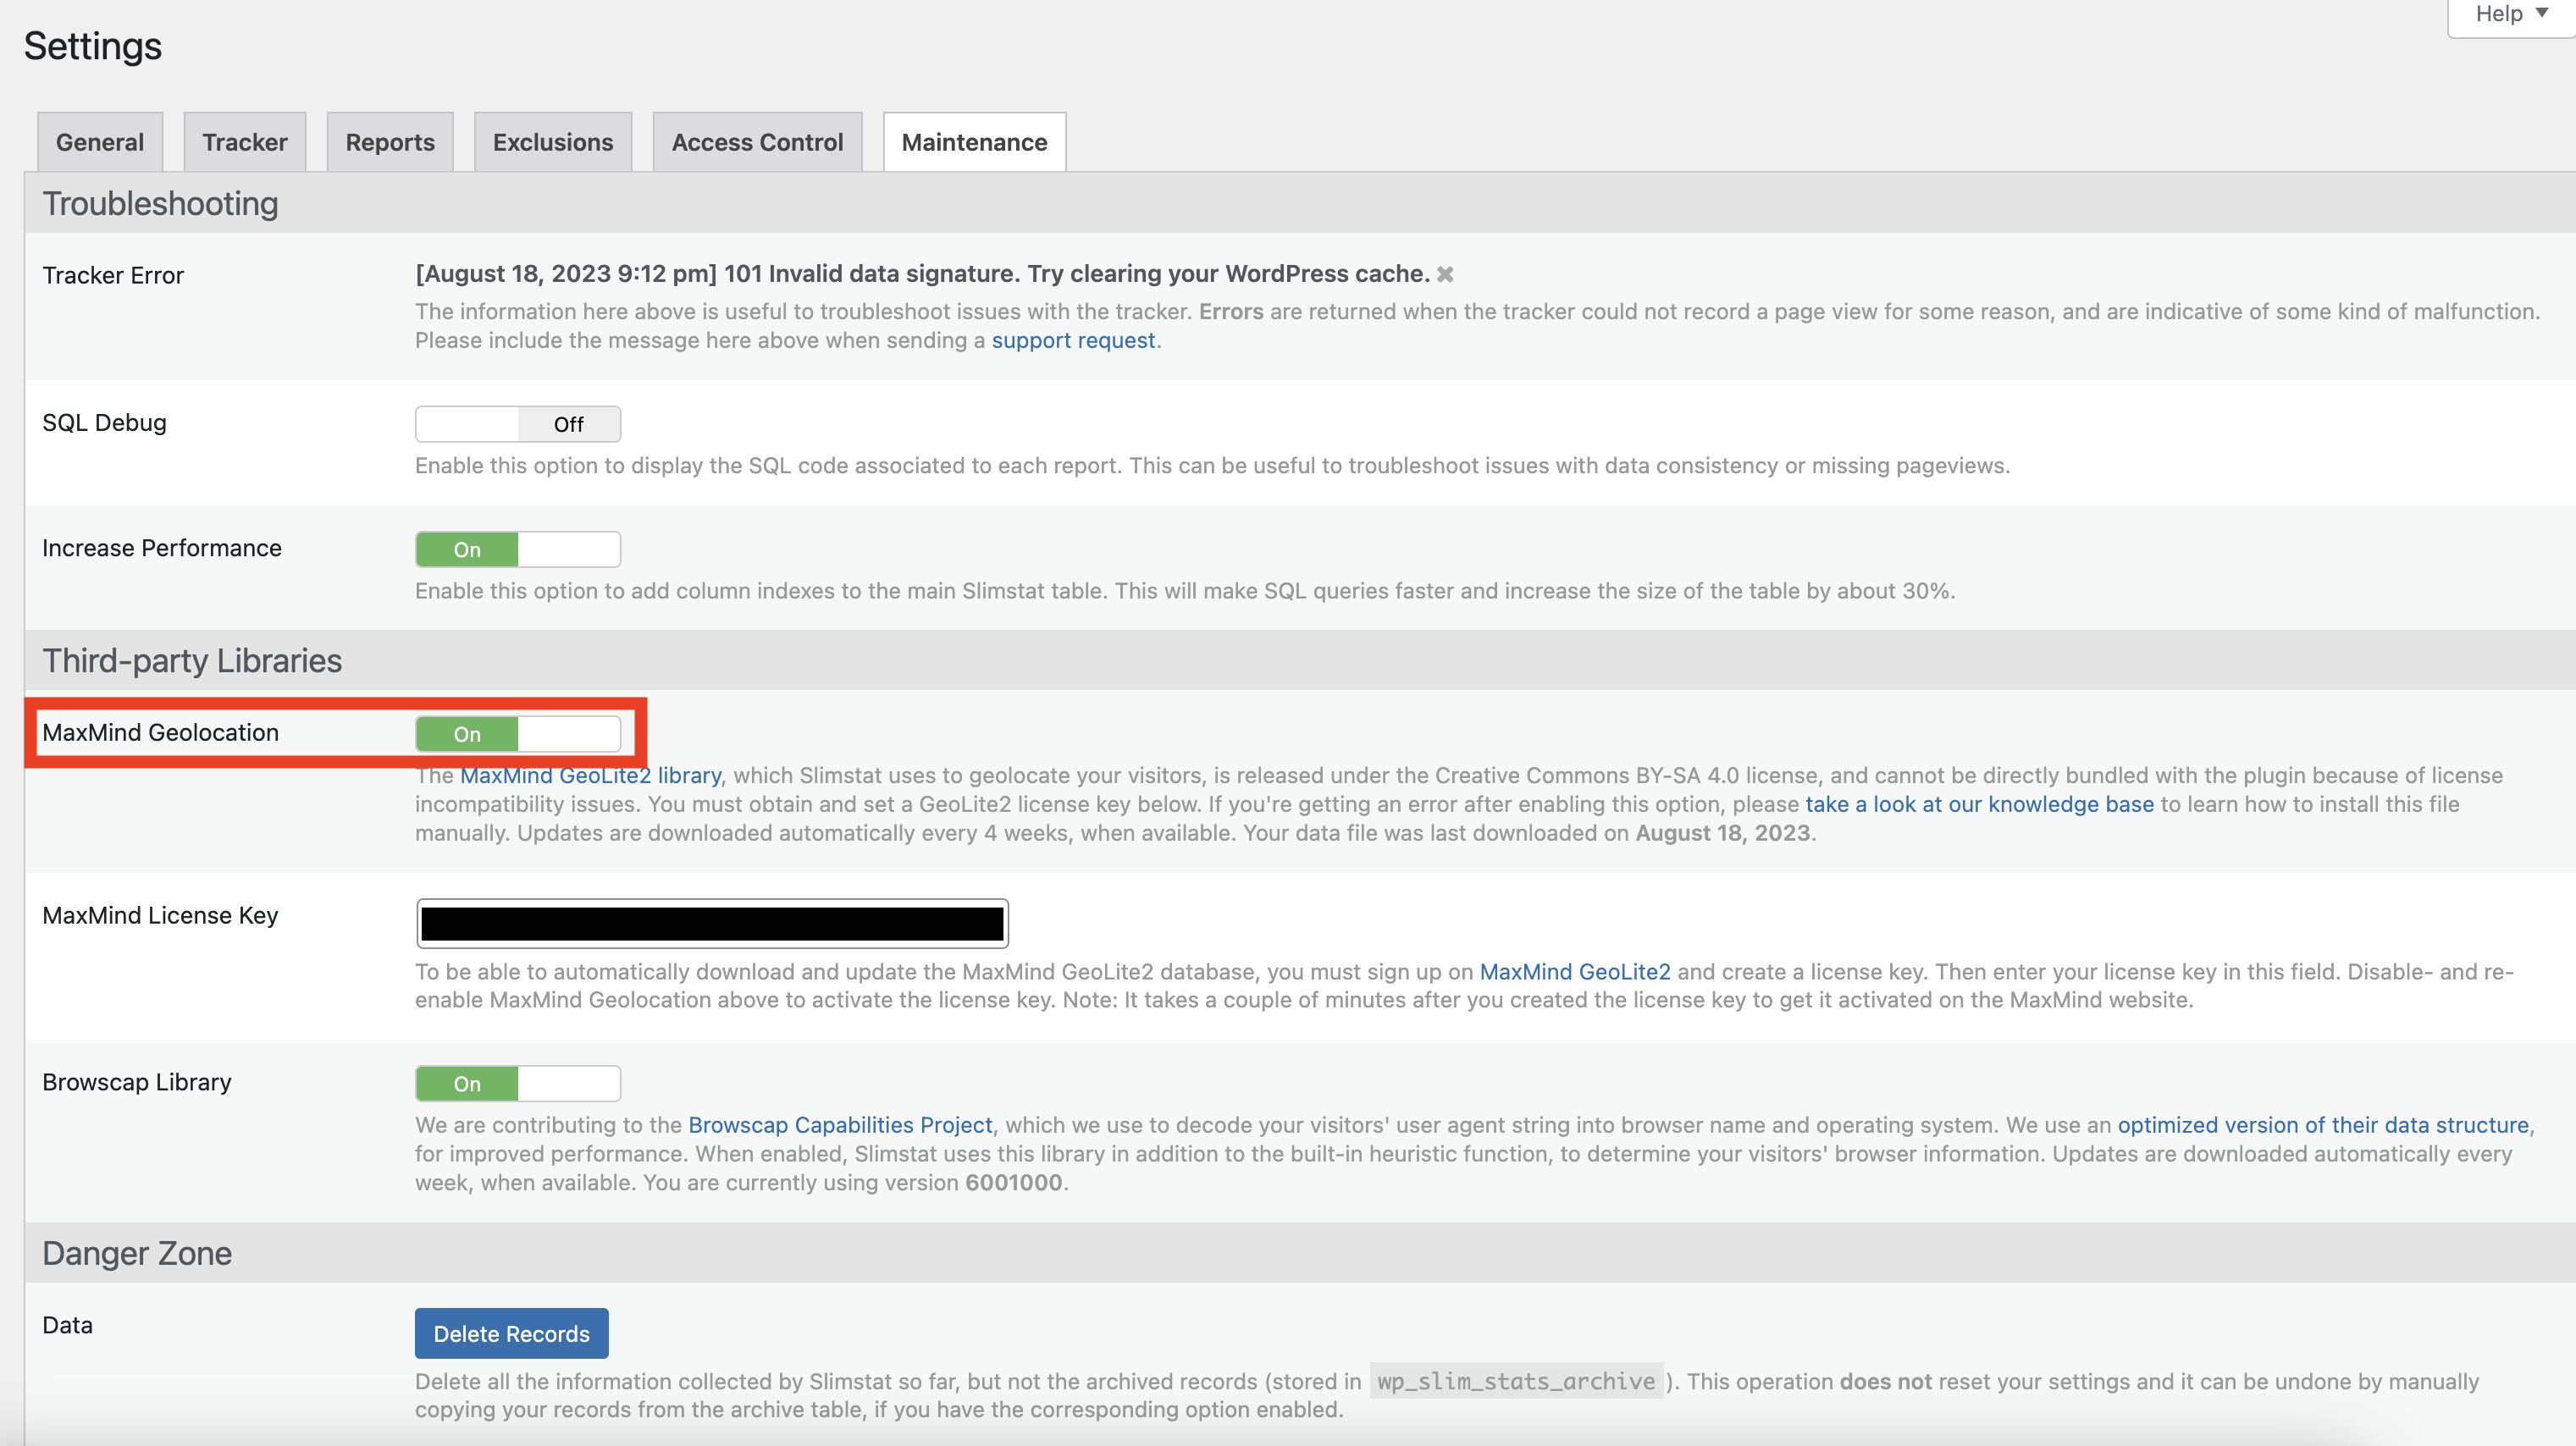Click the Maintenance tab
2576x1446 pixels.
(975, 141)
